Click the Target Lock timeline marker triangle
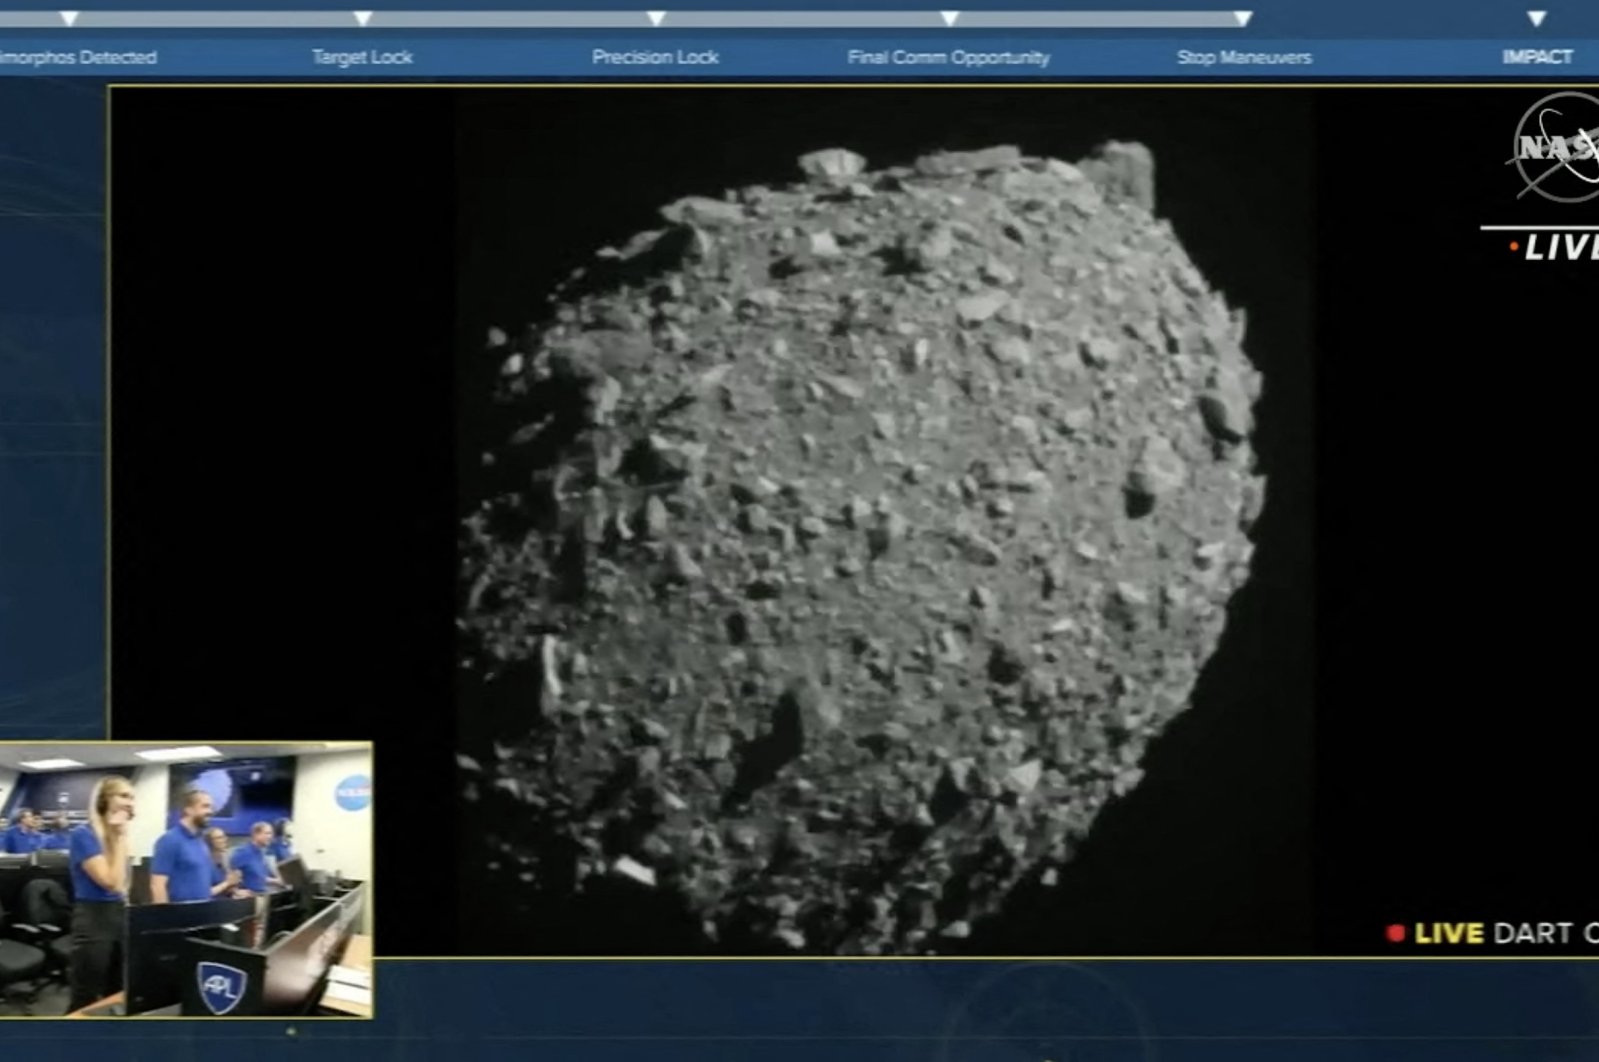 (x=363, y=19)
